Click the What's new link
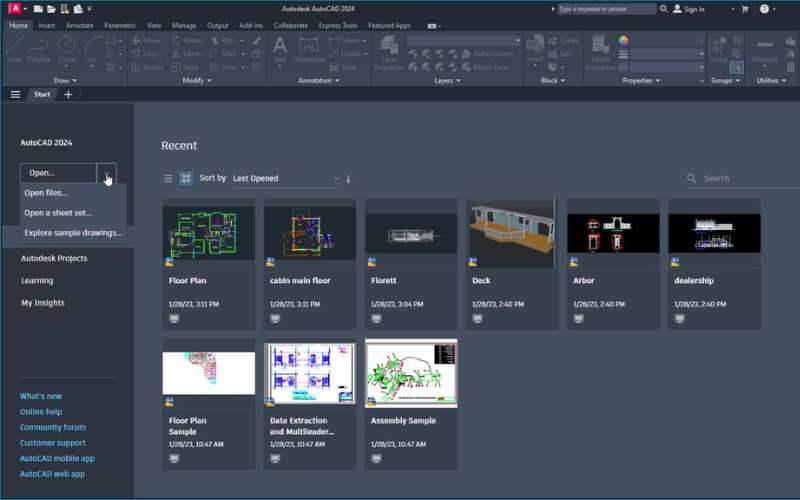Image resolution: width=800 pixels, height=500 pixels. click(x=41, y=396)
